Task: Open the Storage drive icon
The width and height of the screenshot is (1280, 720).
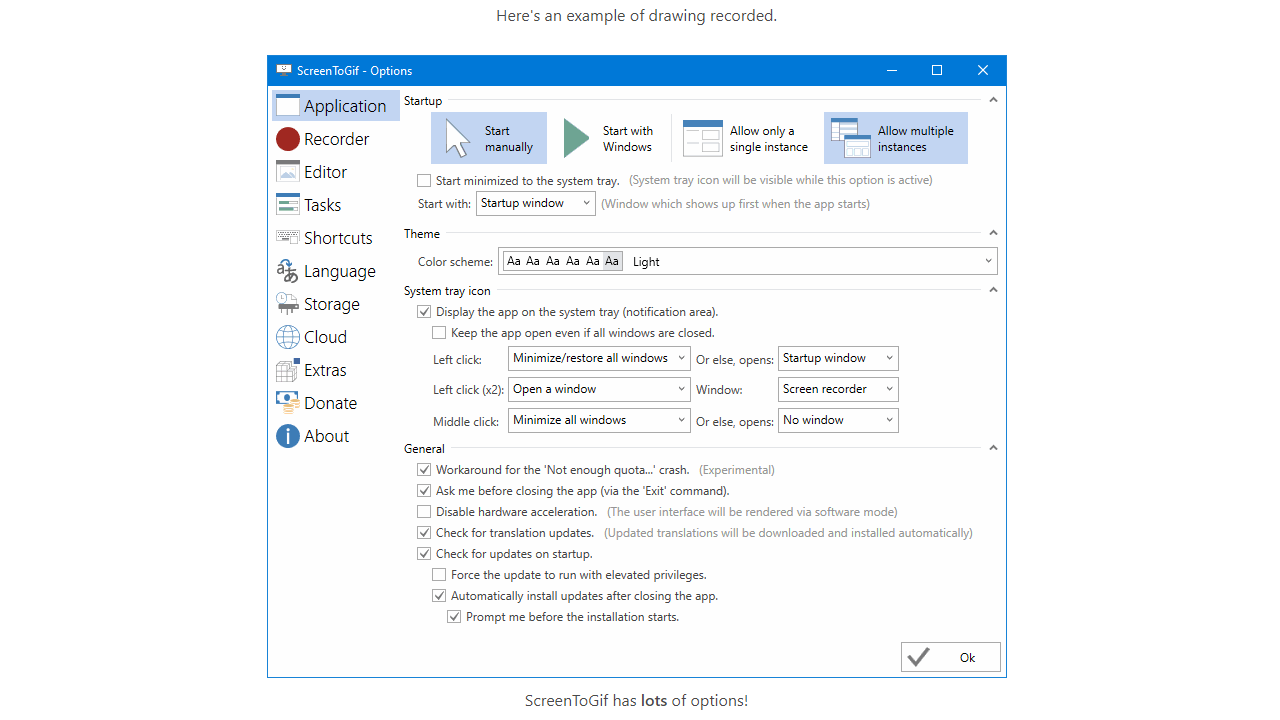Action: pos(288,304)
